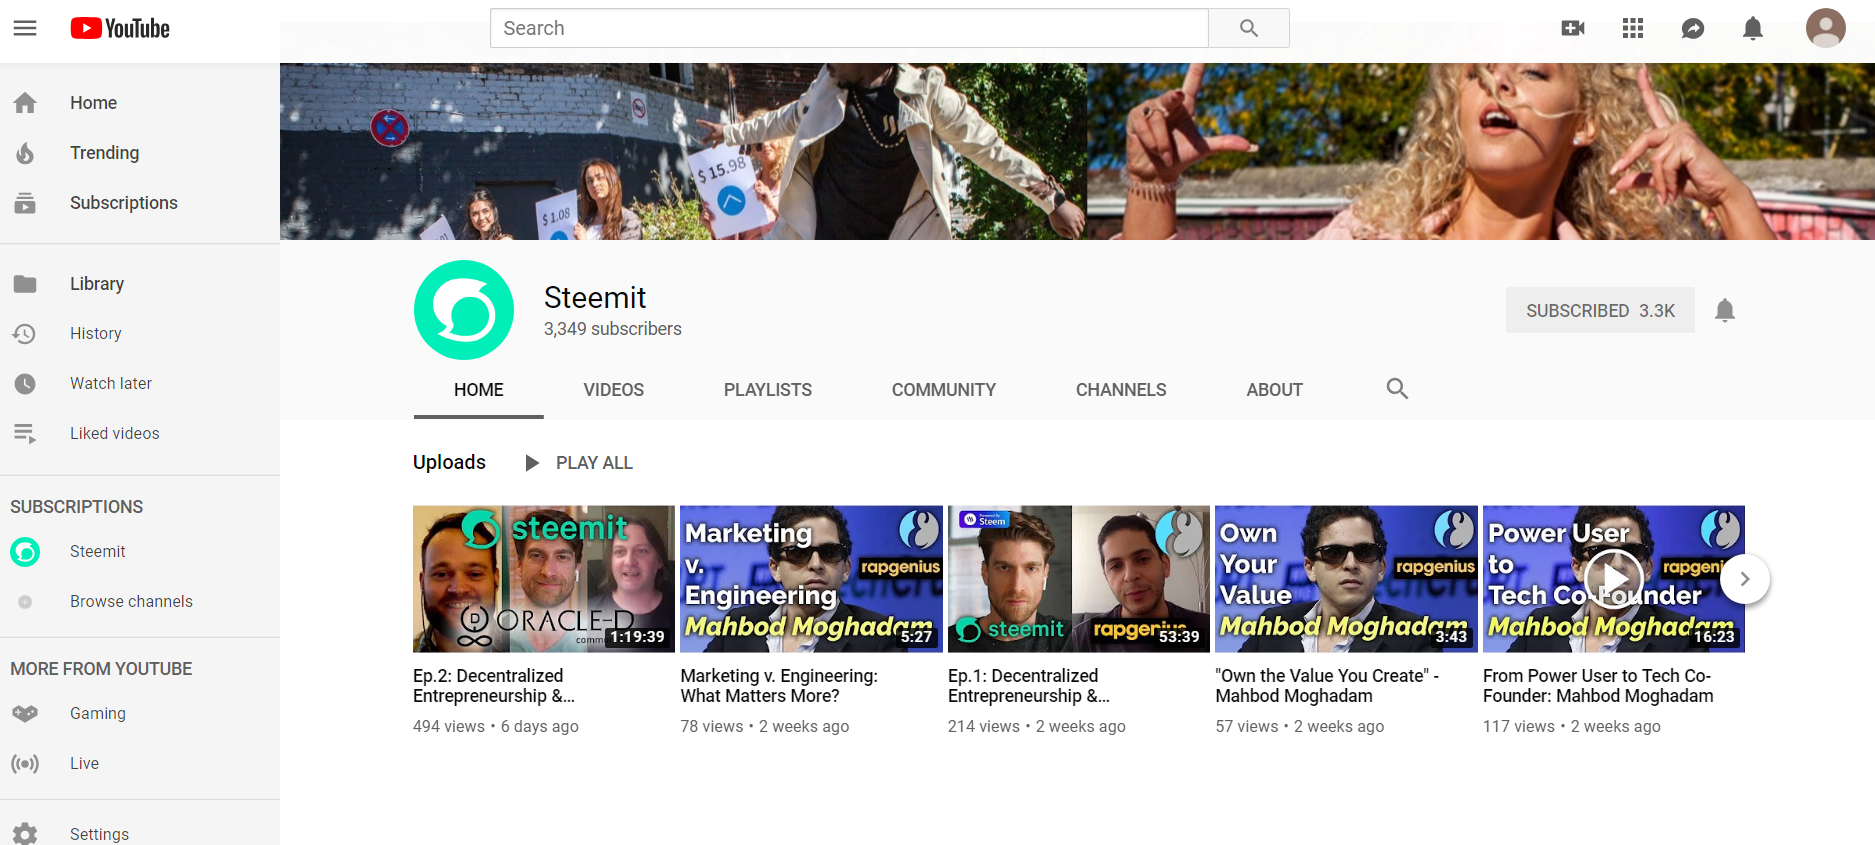Open title 'Ep.1: Decentralized Entrepreneurship'
This screenshot has width=1875, height=845.
click(1029, 686)
